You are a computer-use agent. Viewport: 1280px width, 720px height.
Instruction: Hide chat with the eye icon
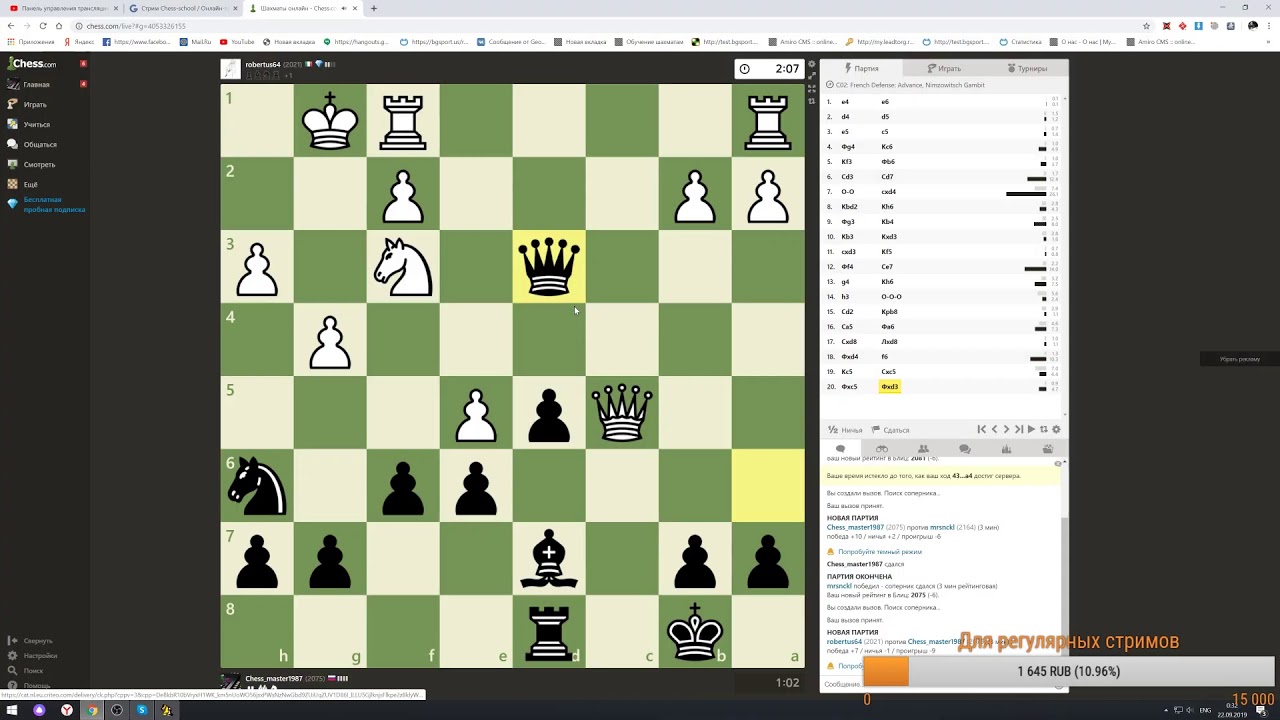1058,463
